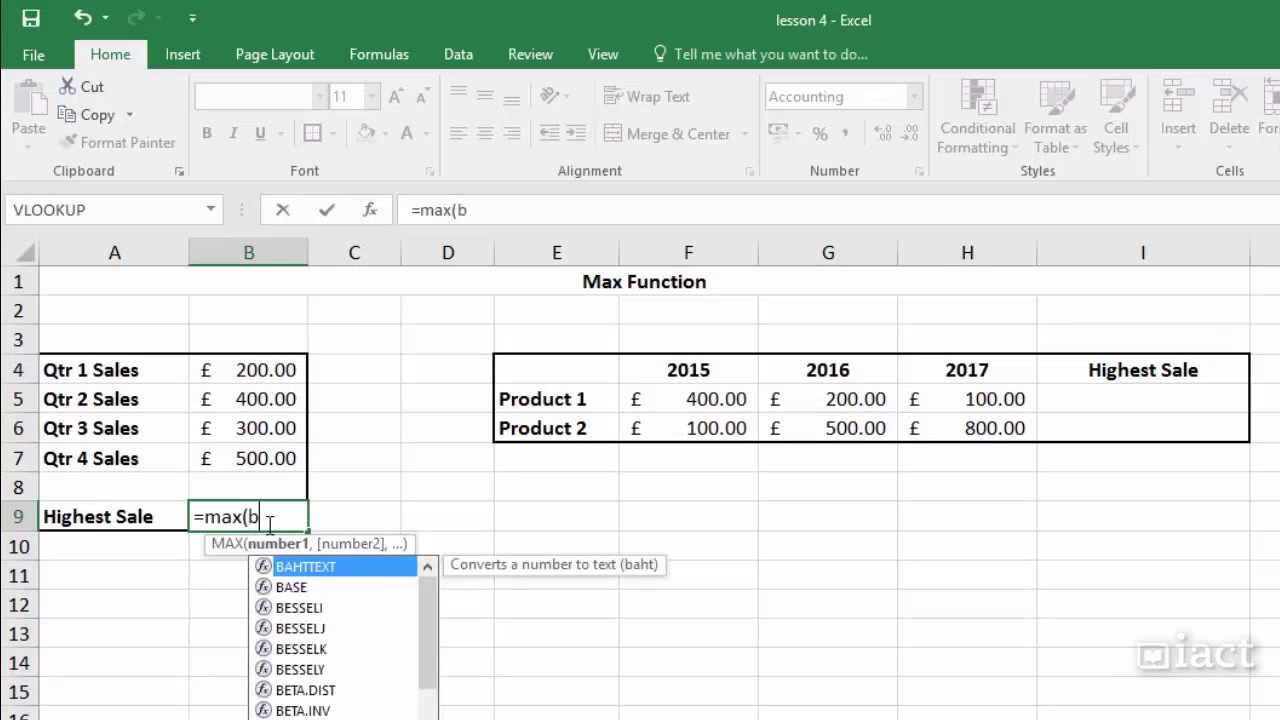Apply the Font Color letter A

point(407,134)
